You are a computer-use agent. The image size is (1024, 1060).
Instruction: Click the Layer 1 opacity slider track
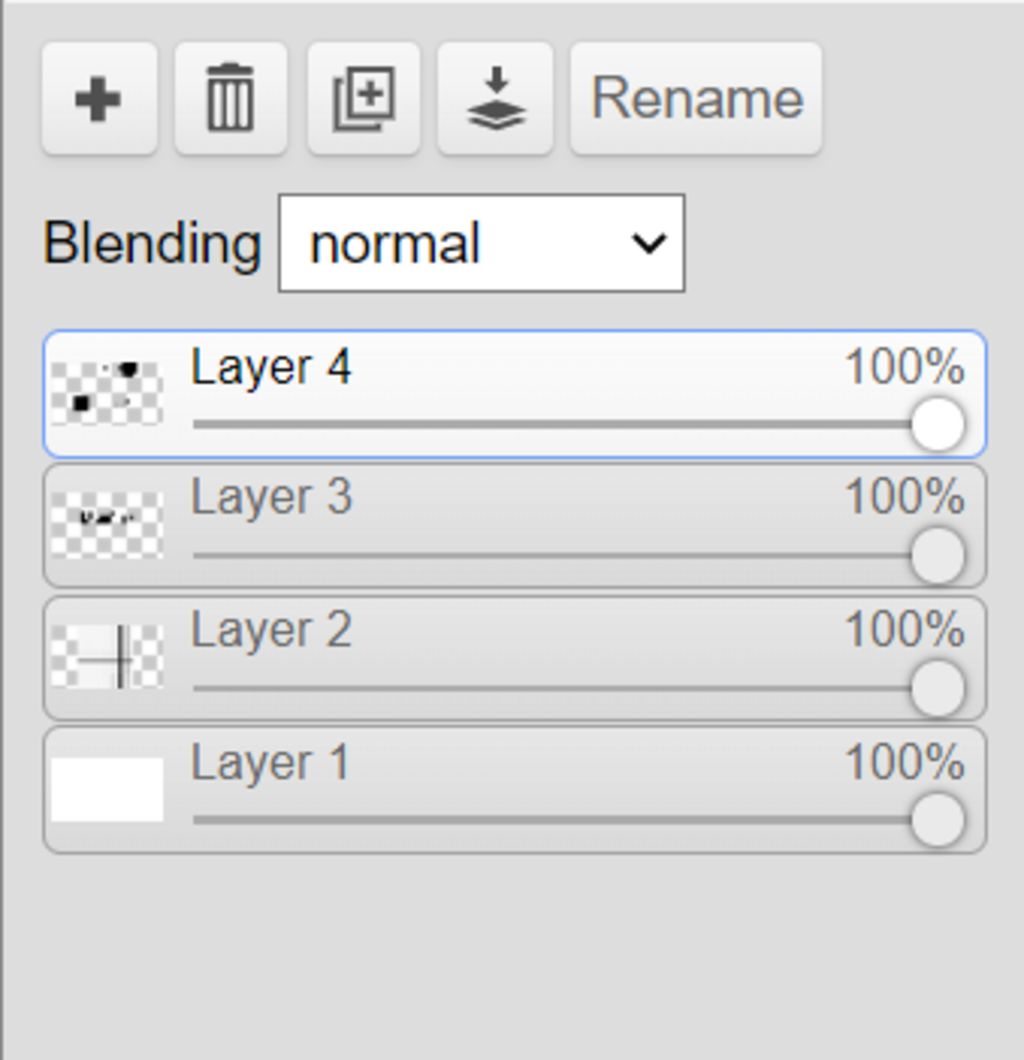[550, 820]
